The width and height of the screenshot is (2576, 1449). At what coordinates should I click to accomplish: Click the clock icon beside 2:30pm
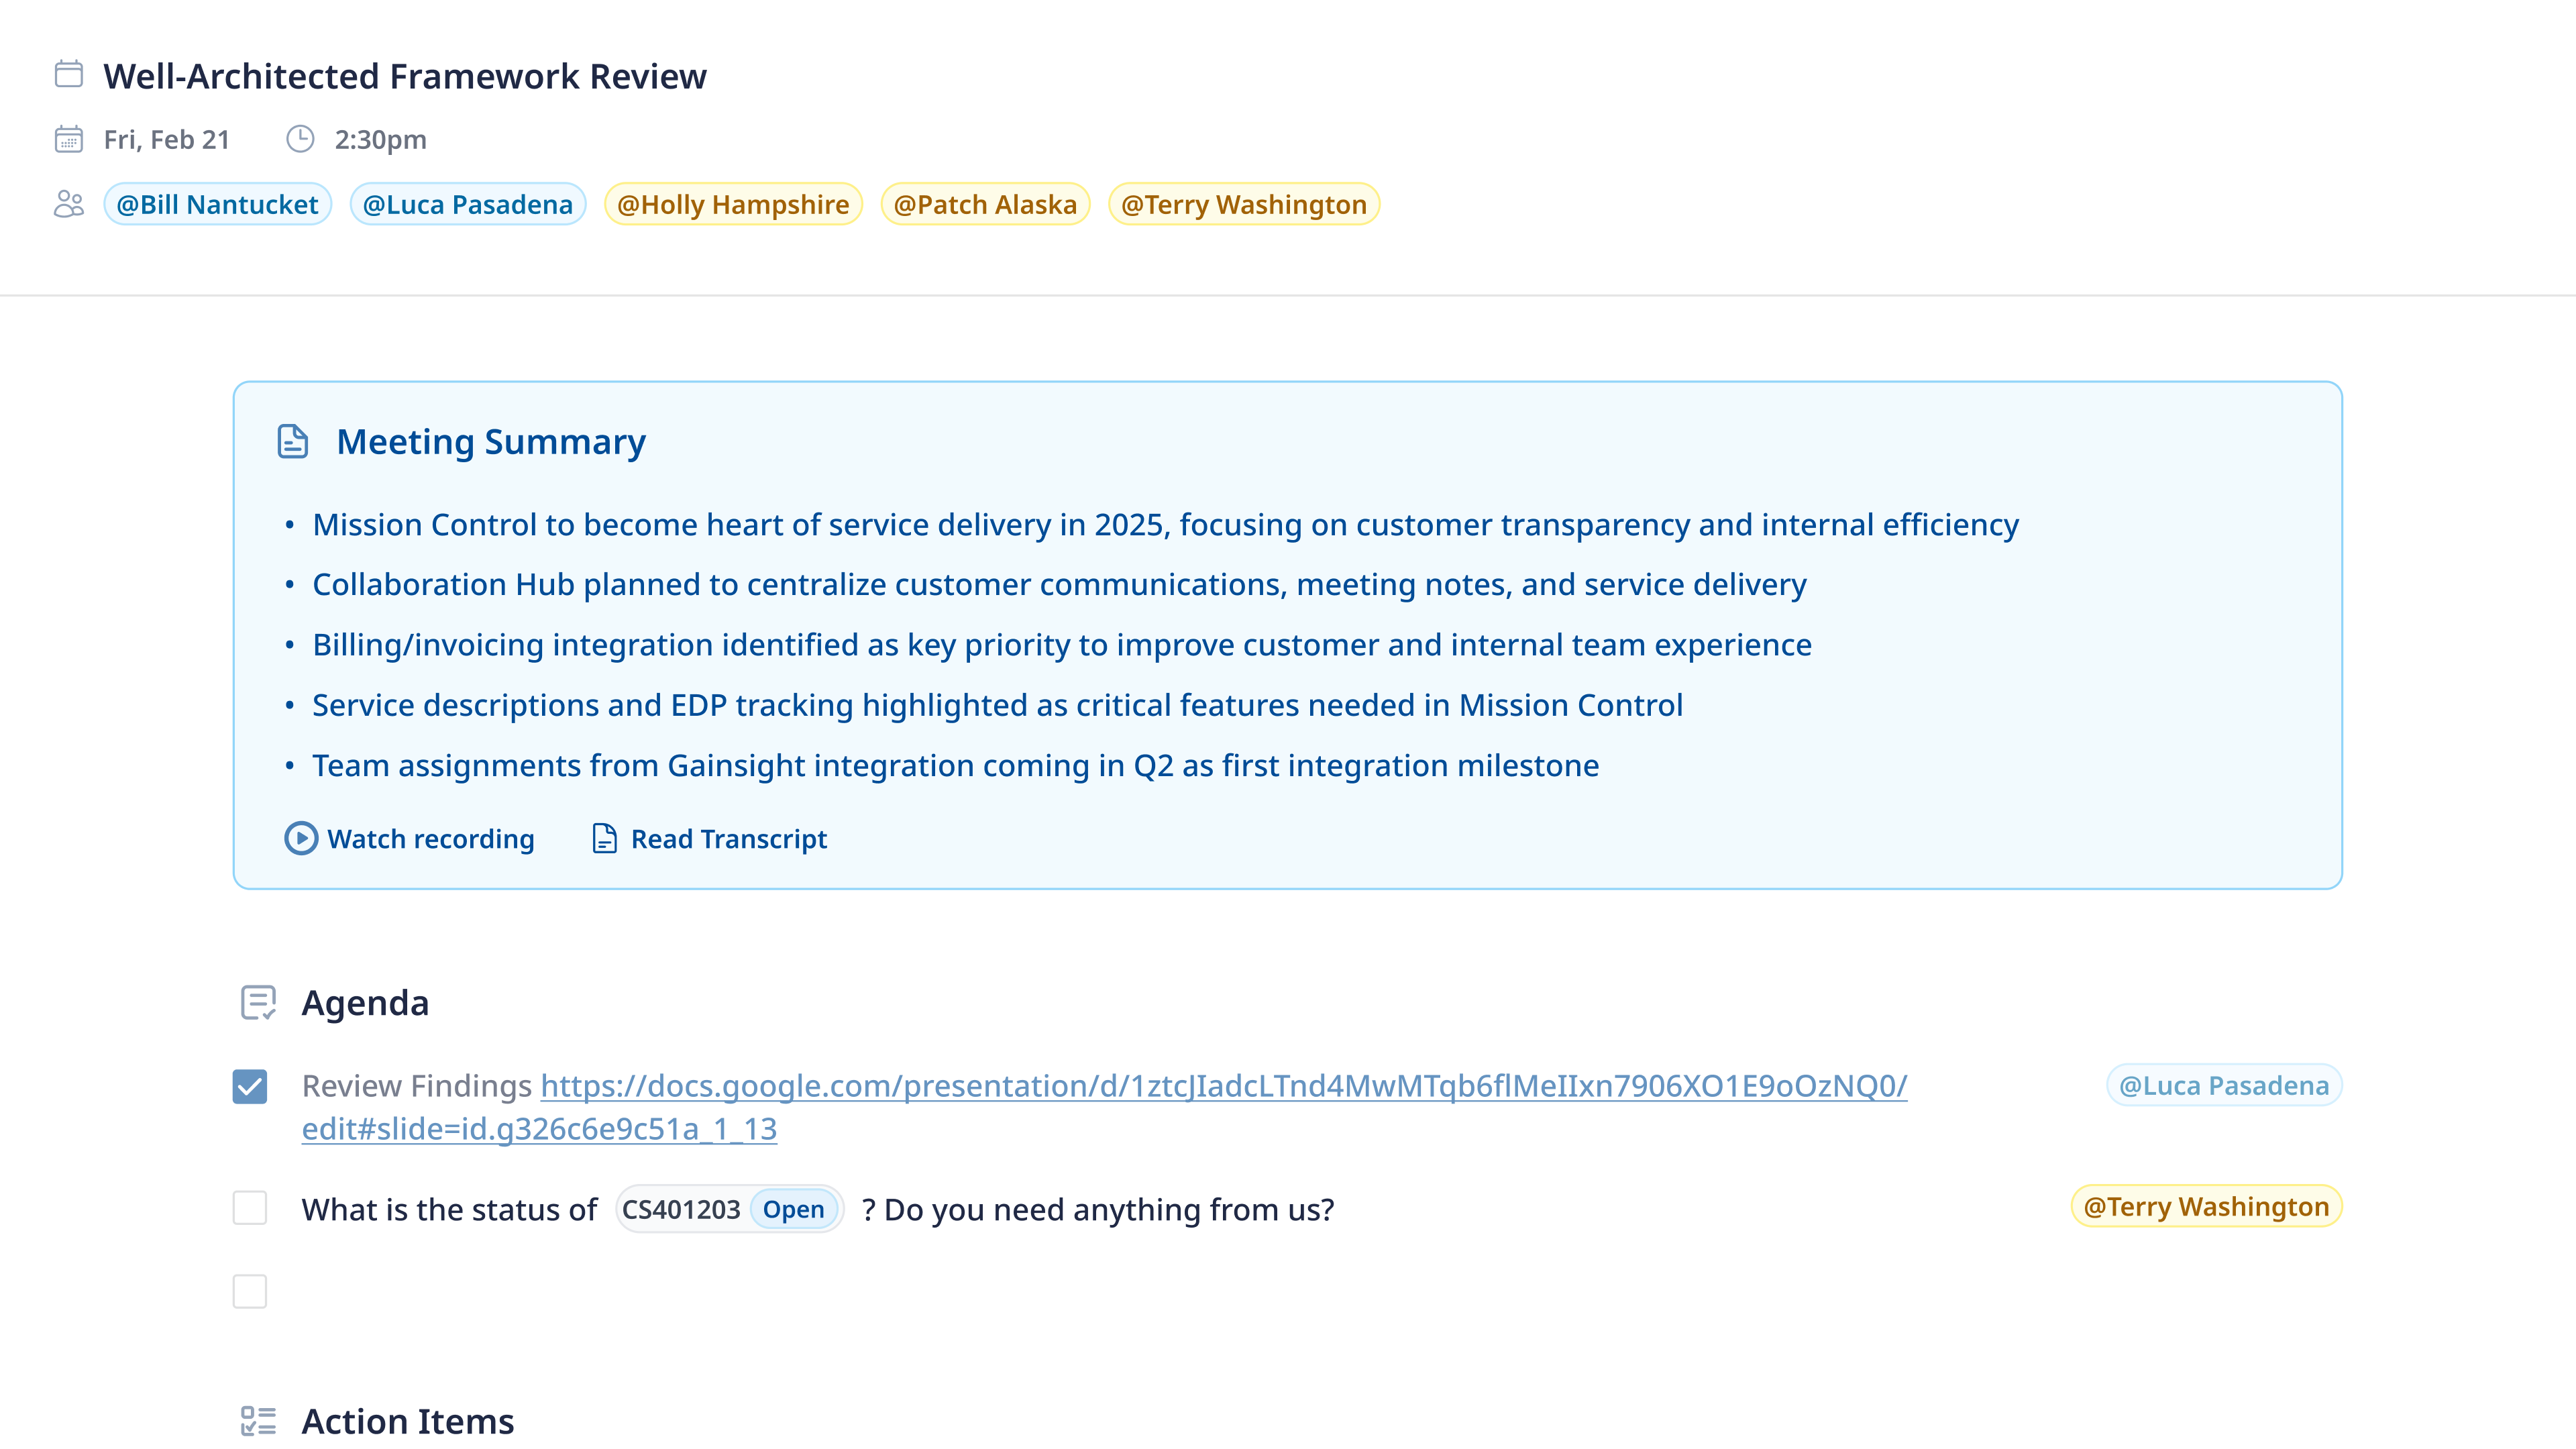(300, 139)
